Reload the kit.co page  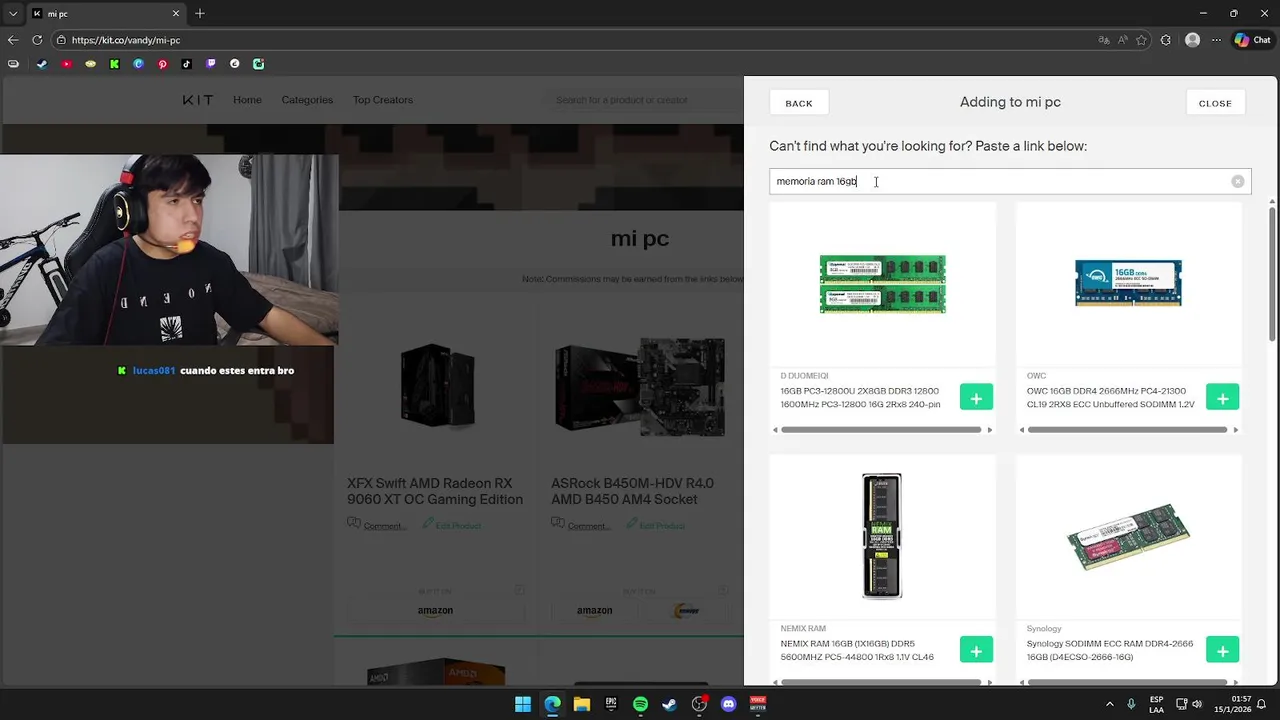coord(37,40)
